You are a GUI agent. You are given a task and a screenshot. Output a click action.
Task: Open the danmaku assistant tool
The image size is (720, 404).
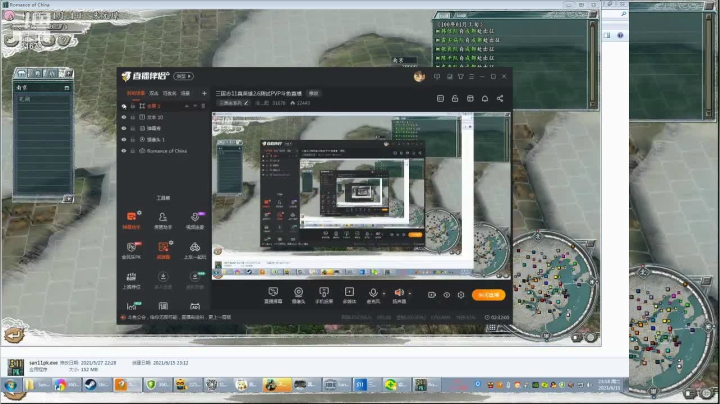pyautogui.click(x=131, y=220)
